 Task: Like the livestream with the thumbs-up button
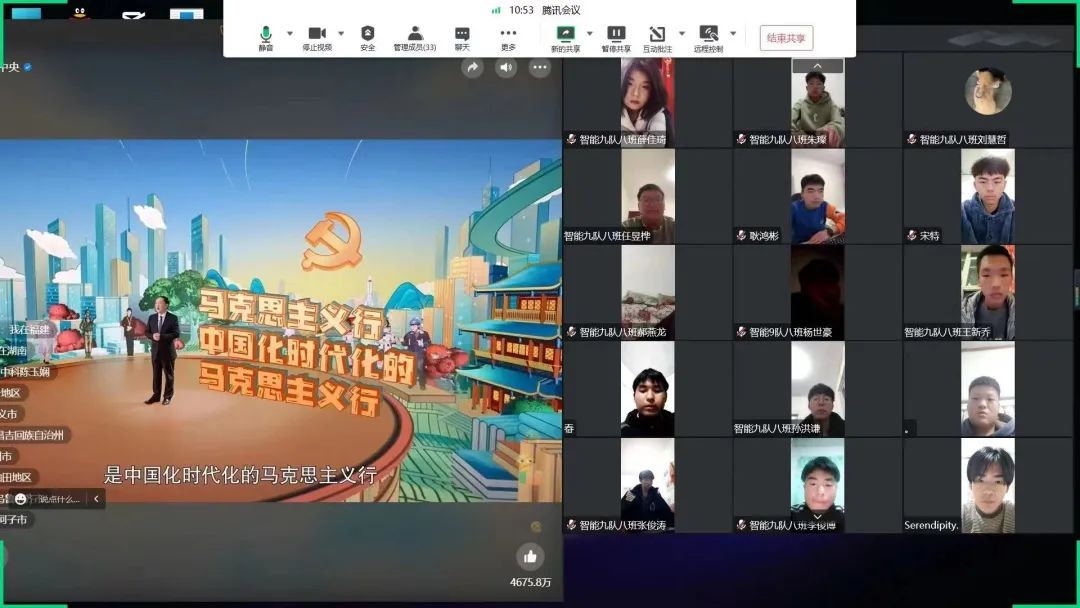pyautogui.click(x=530, y=556)
